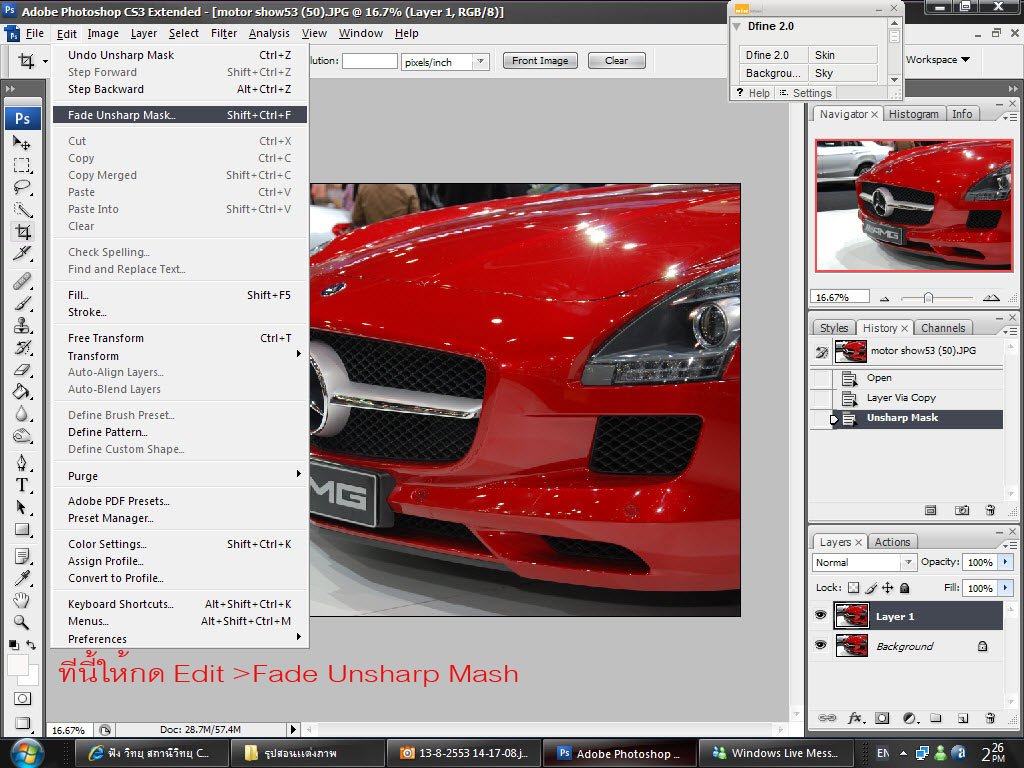This screenshot has width=1024, height=768.
Task: Click the delete layer trash icon
Action: click(990, 718)
